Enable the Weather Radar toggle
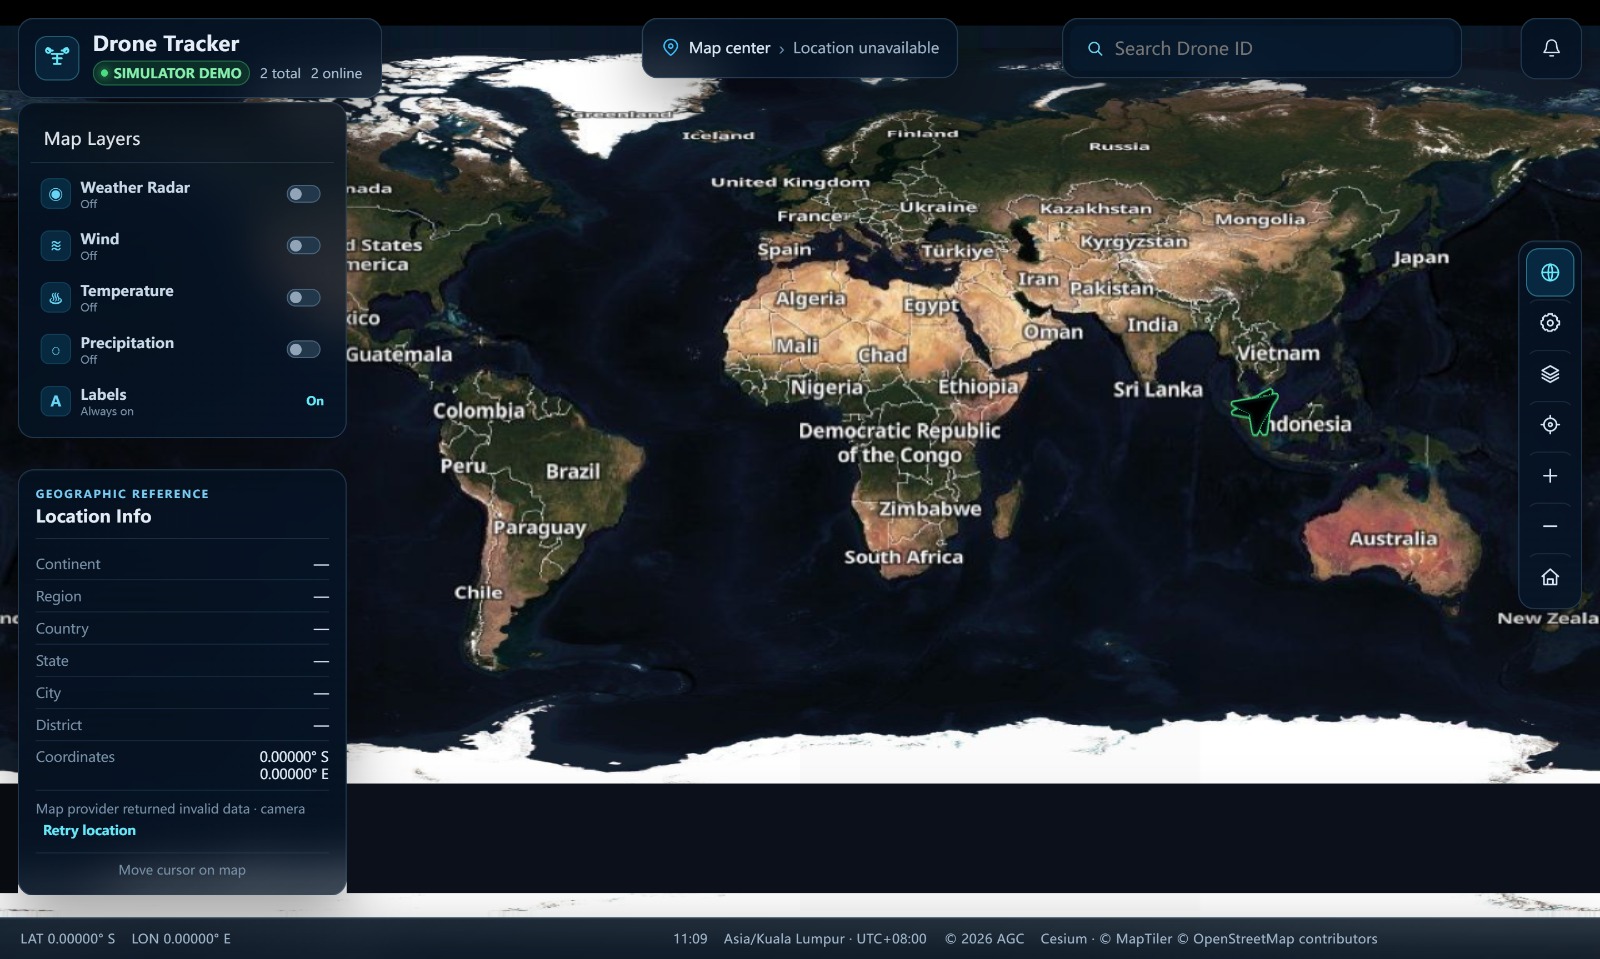 (x=303, y=194)
